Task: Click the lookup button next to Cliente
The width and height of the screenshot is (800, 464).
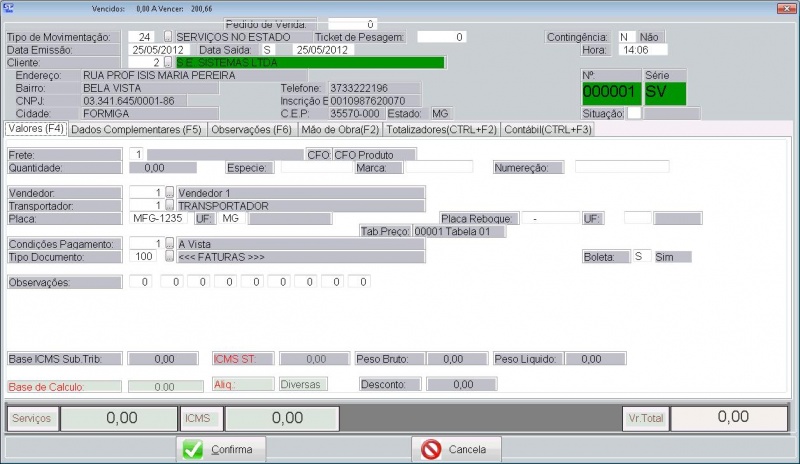Action: (169, 62)
